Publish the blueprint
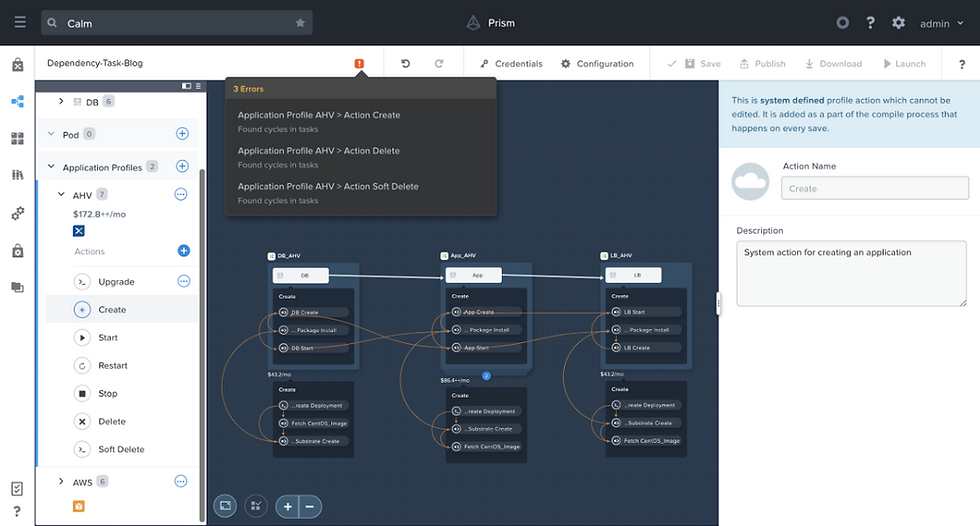The image size is (980, 526). [762, 64]
